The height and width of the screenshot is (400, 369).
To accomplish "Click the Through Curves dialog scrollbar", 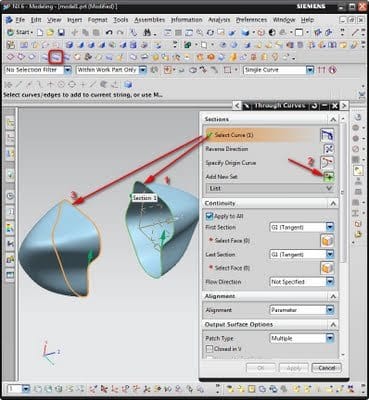I will click(x=343, y=193).
